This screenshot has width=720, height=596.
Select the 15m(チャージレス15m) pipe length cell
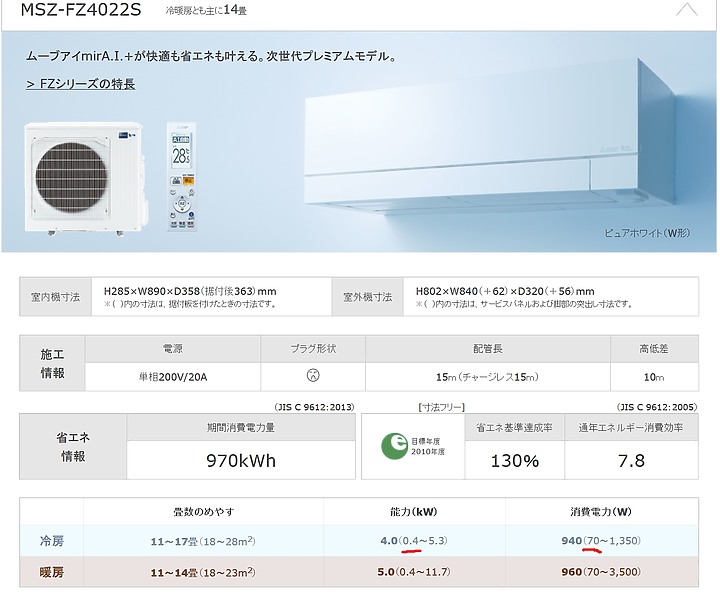point(488,377)
